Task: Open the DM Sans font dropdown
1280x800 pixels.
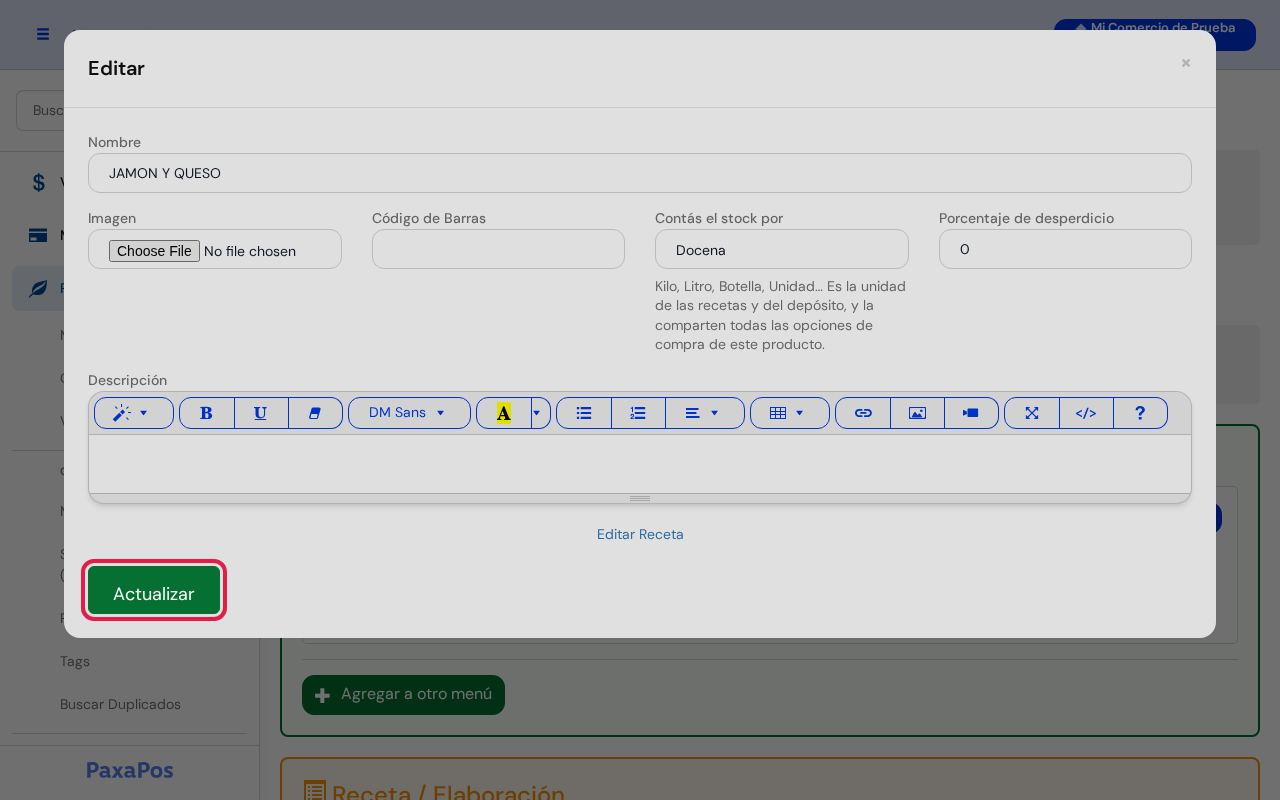Action: (409, 413)
